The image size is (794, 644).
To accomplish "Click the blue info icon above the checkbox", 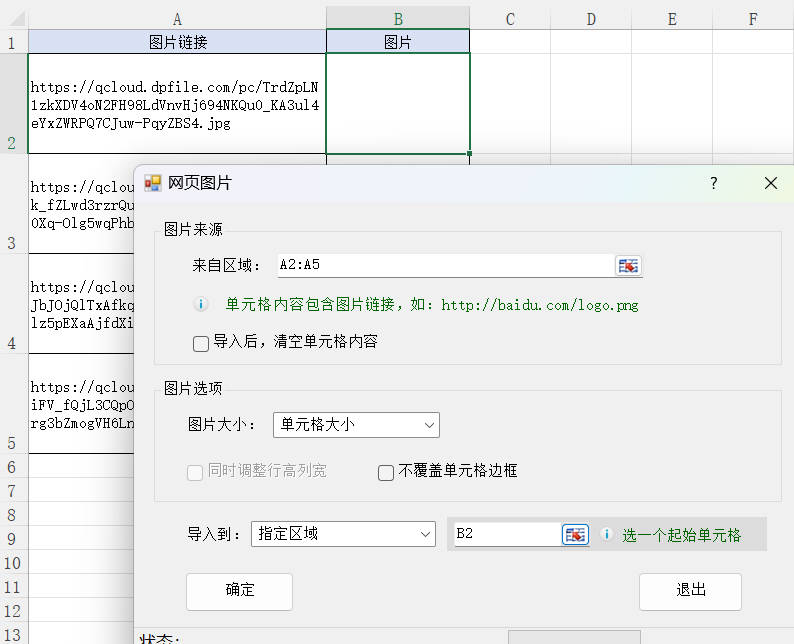I will (201, 304).
